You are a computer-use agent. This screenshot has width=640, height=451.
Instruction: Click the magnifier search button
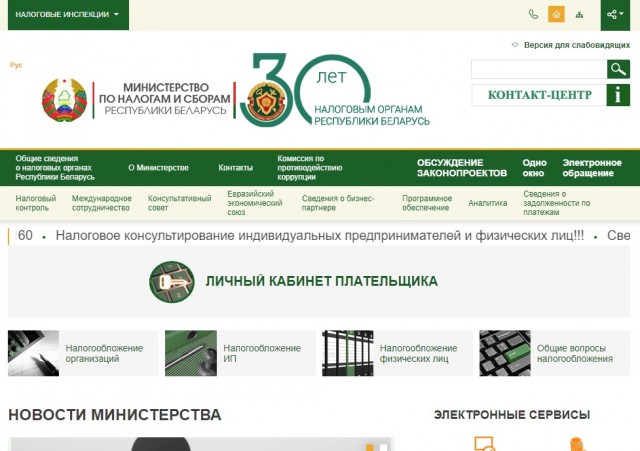(618, 69)
